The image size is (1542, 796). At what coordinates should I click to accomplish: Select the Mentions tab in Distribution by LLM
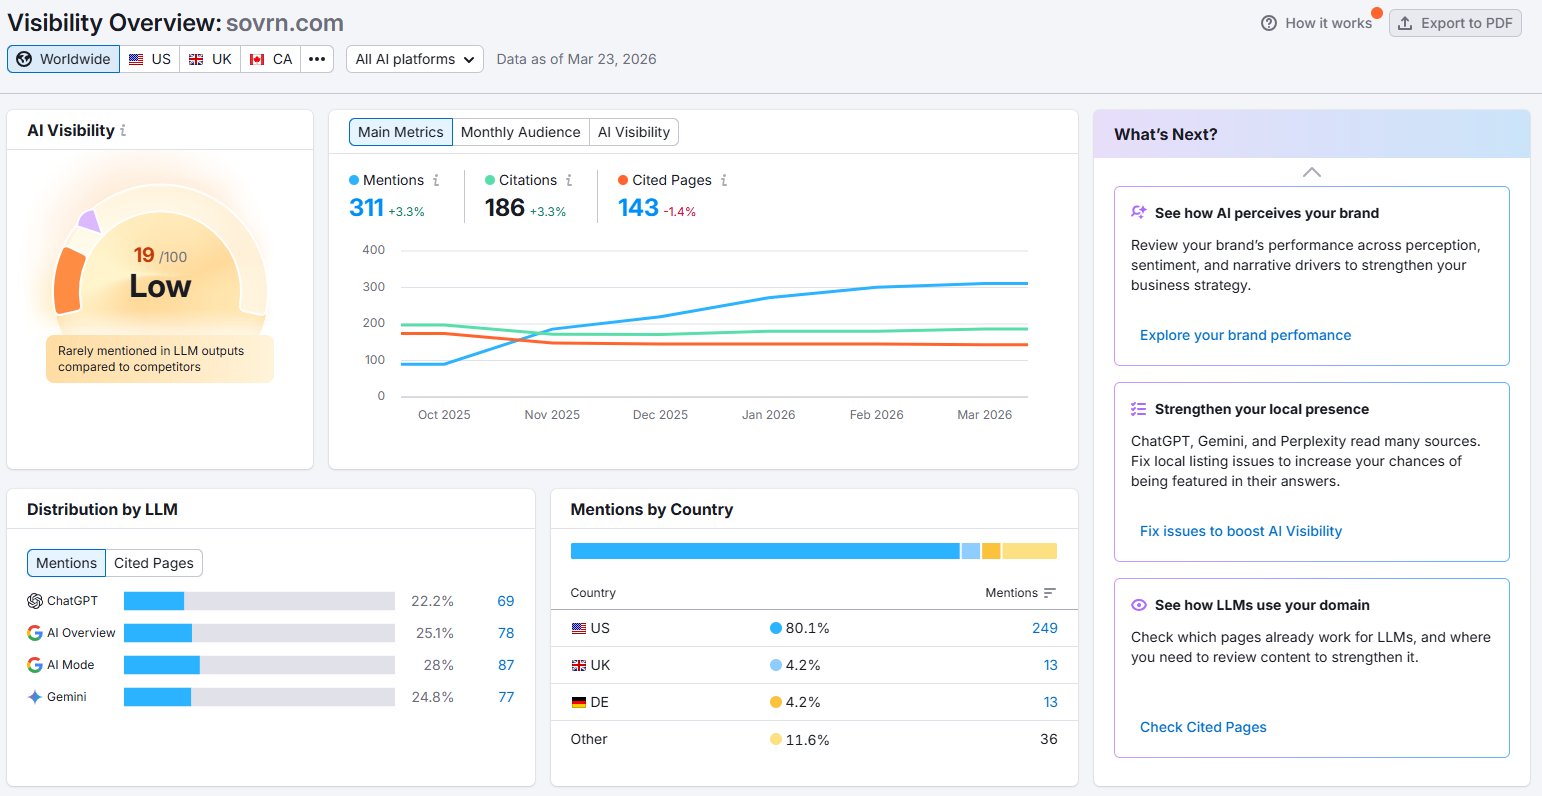[66, 563]
